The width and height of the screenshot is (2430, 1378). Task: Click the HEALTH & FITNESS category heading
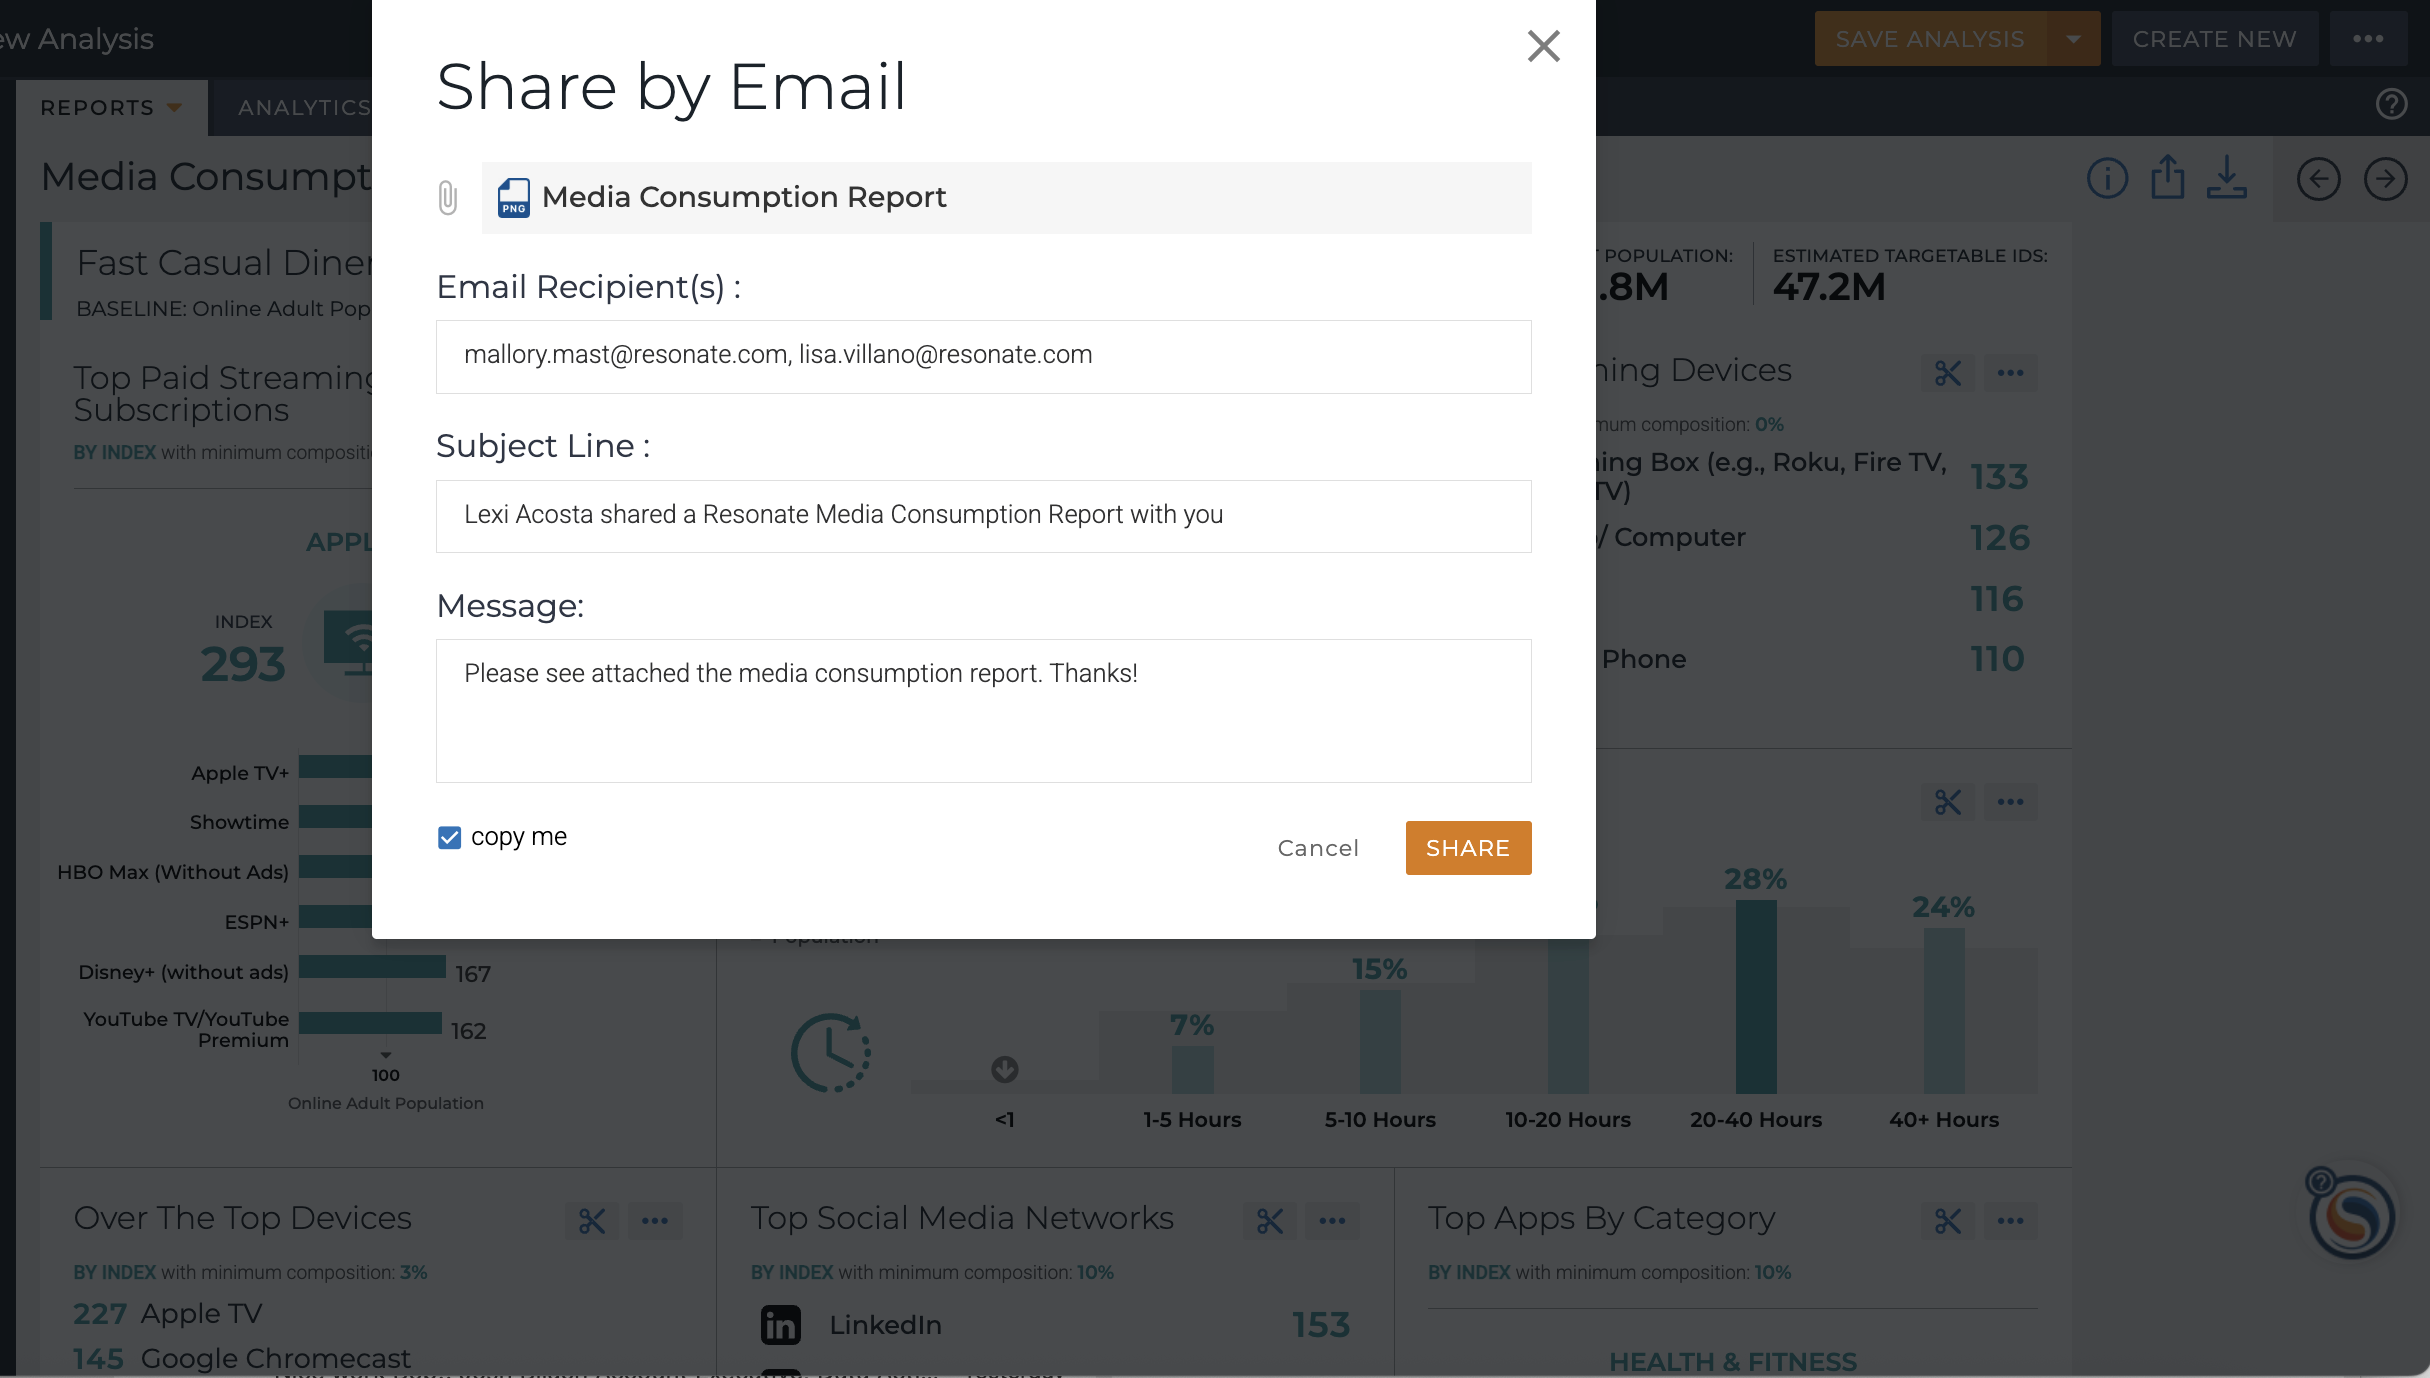click(1732, 1362)
